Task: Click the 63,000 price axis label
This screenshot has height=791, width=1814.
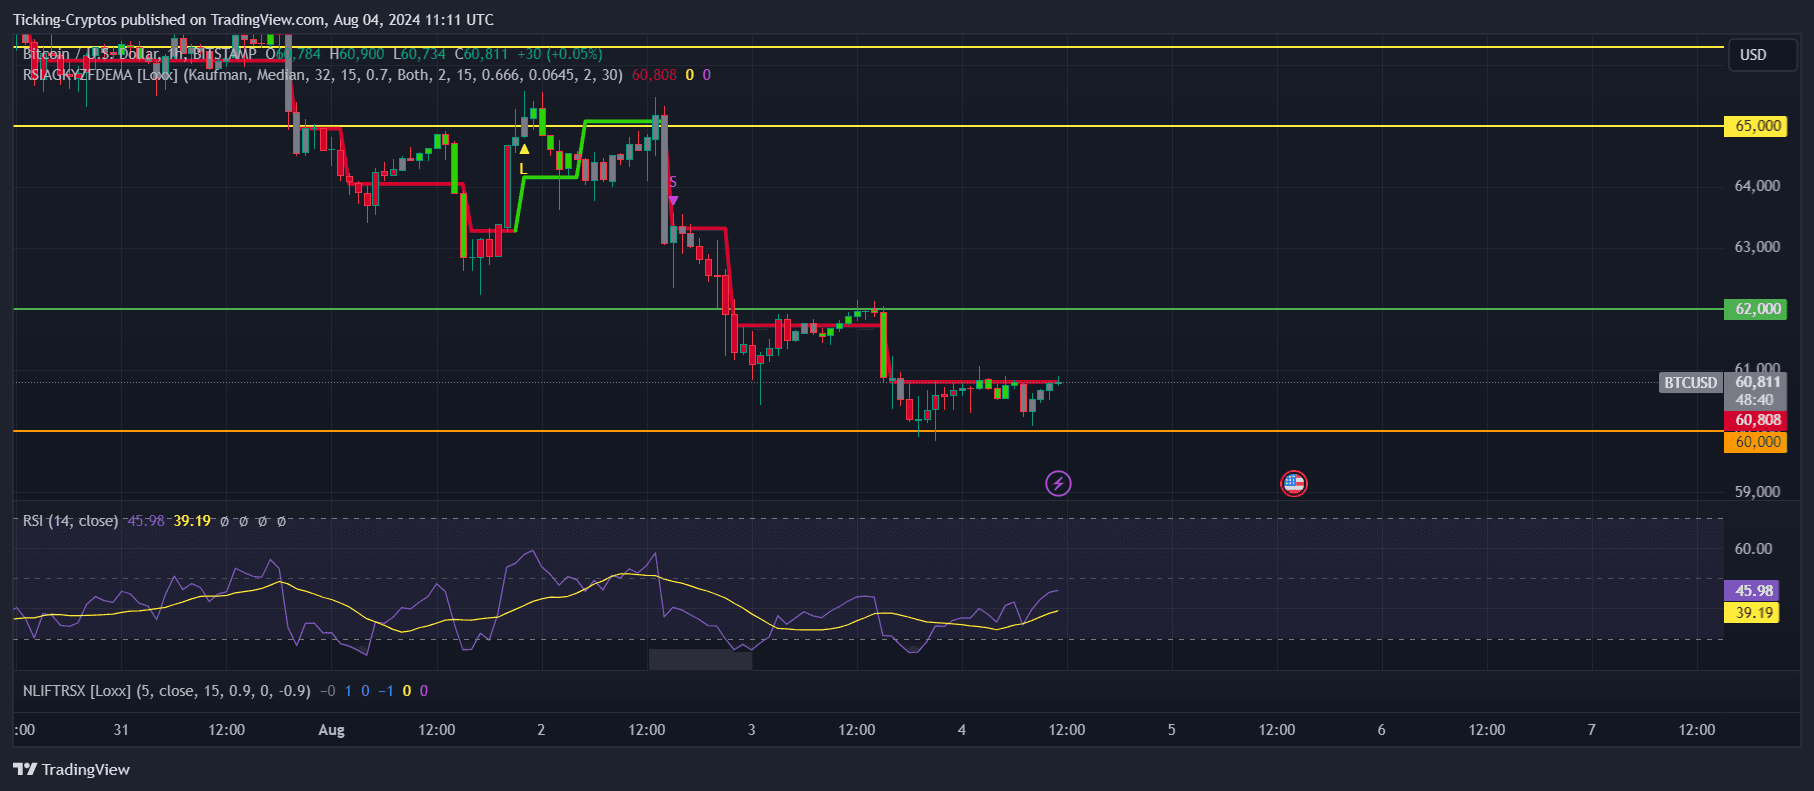Action: (x=1757, y=247)
